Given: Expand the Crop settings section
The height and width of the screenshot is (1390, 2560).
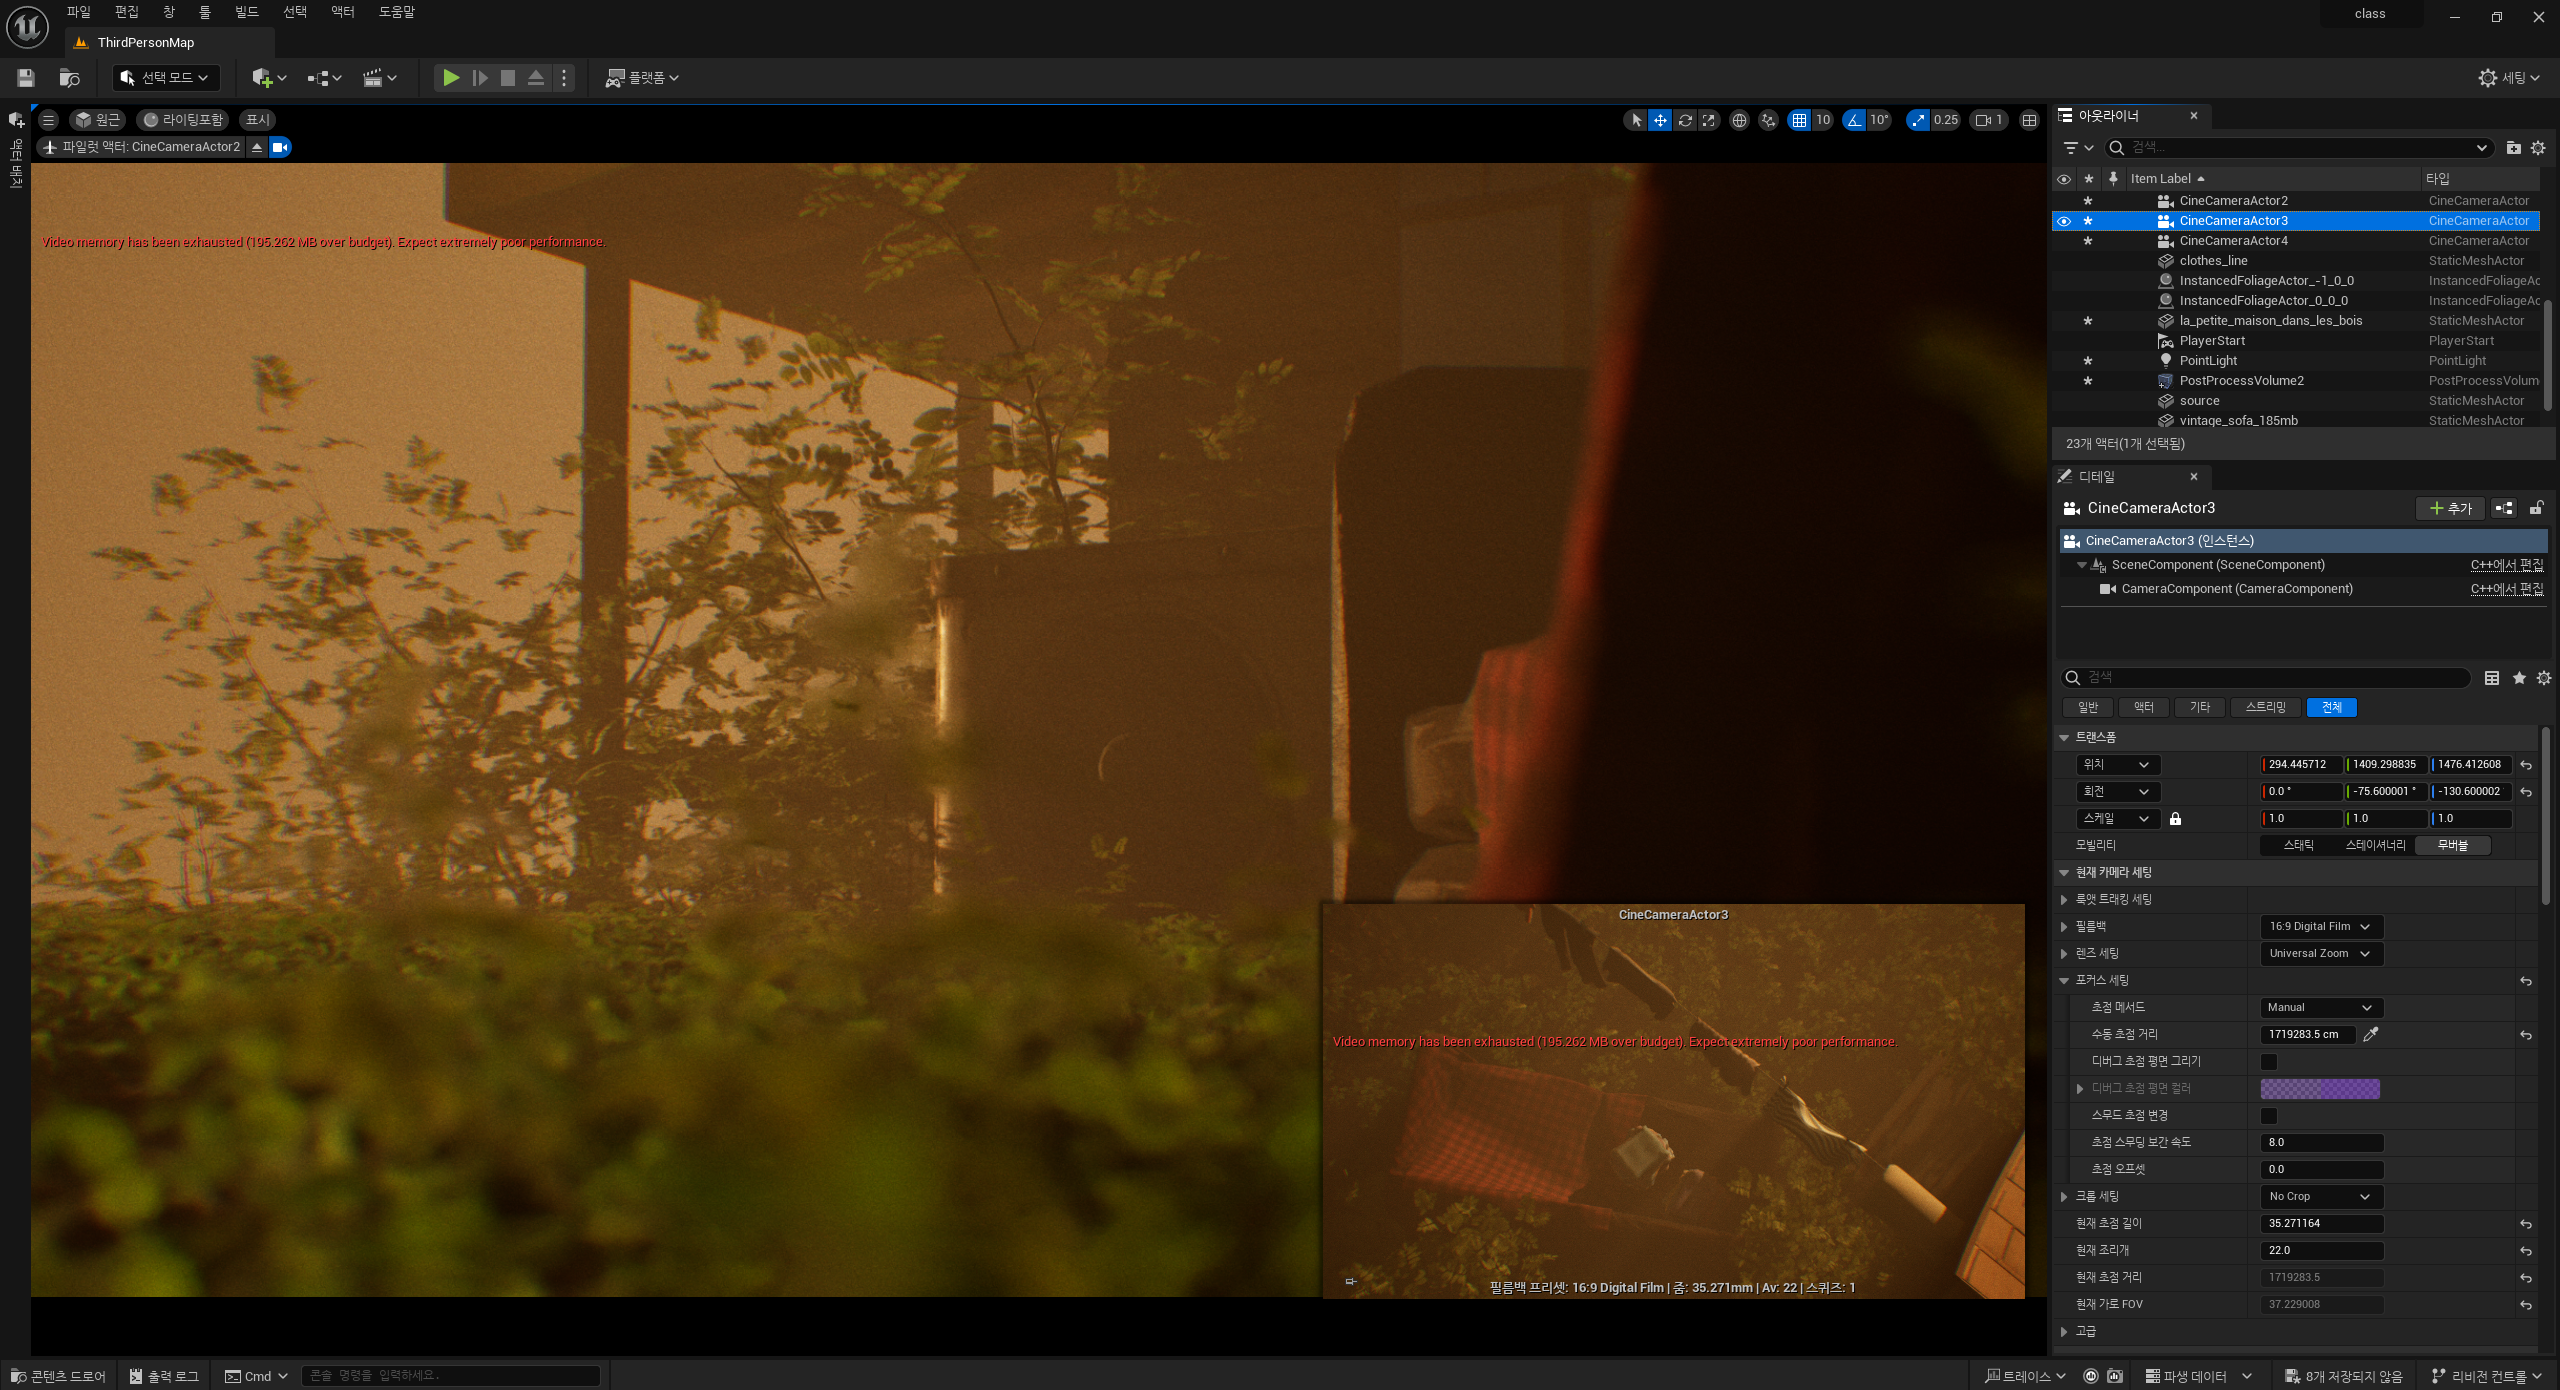Looking at the screenshot, I should coord(2064,1197).
